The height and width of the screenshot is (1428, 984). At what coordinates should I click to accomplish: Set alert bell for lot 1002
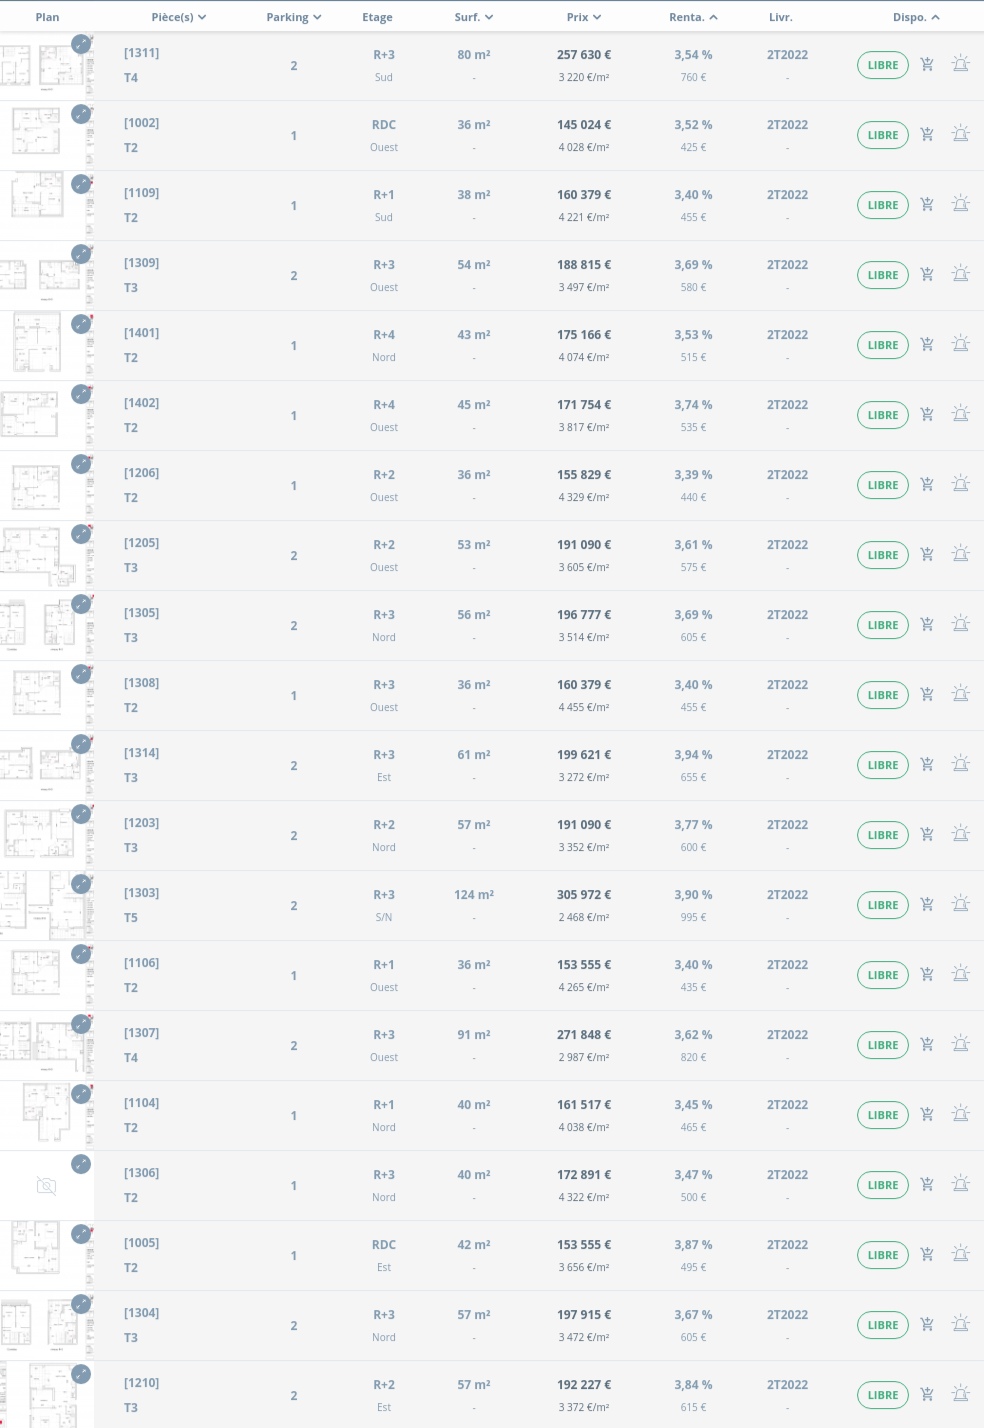coord(960,135)
